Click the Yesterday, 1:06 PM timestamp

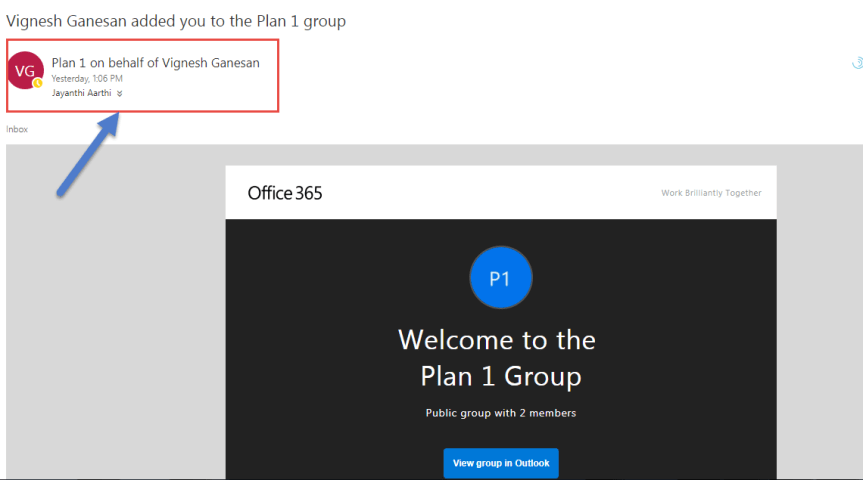[x=87, y=78]
